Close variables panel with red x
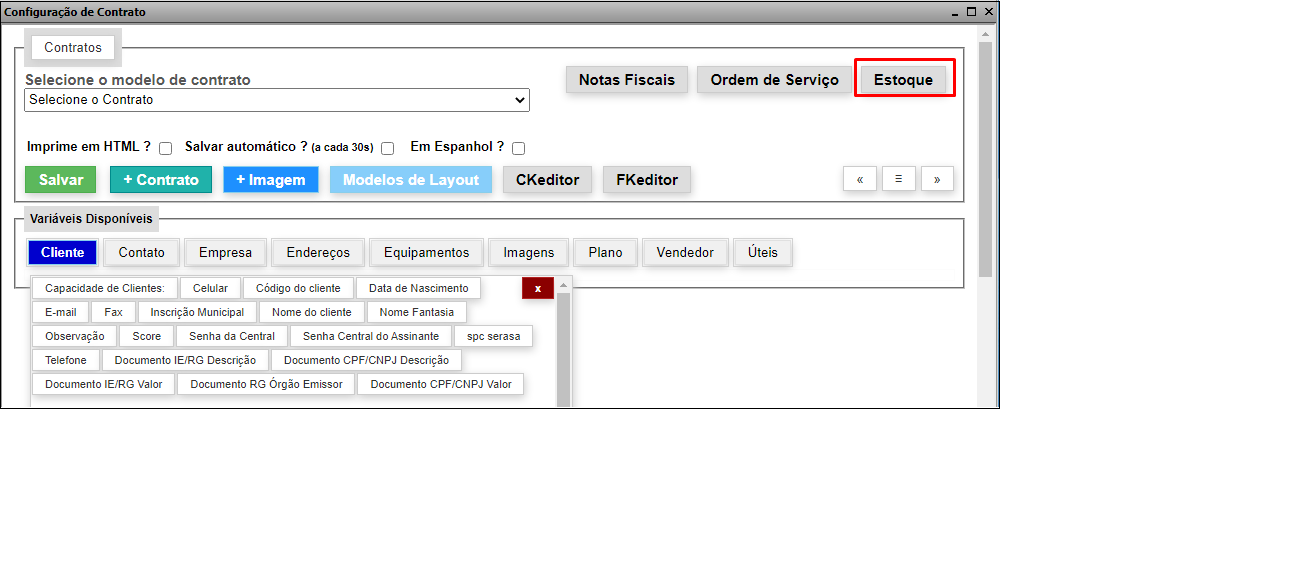The height and width of the screenshot is (575, 1295). (x=538, y=288)
